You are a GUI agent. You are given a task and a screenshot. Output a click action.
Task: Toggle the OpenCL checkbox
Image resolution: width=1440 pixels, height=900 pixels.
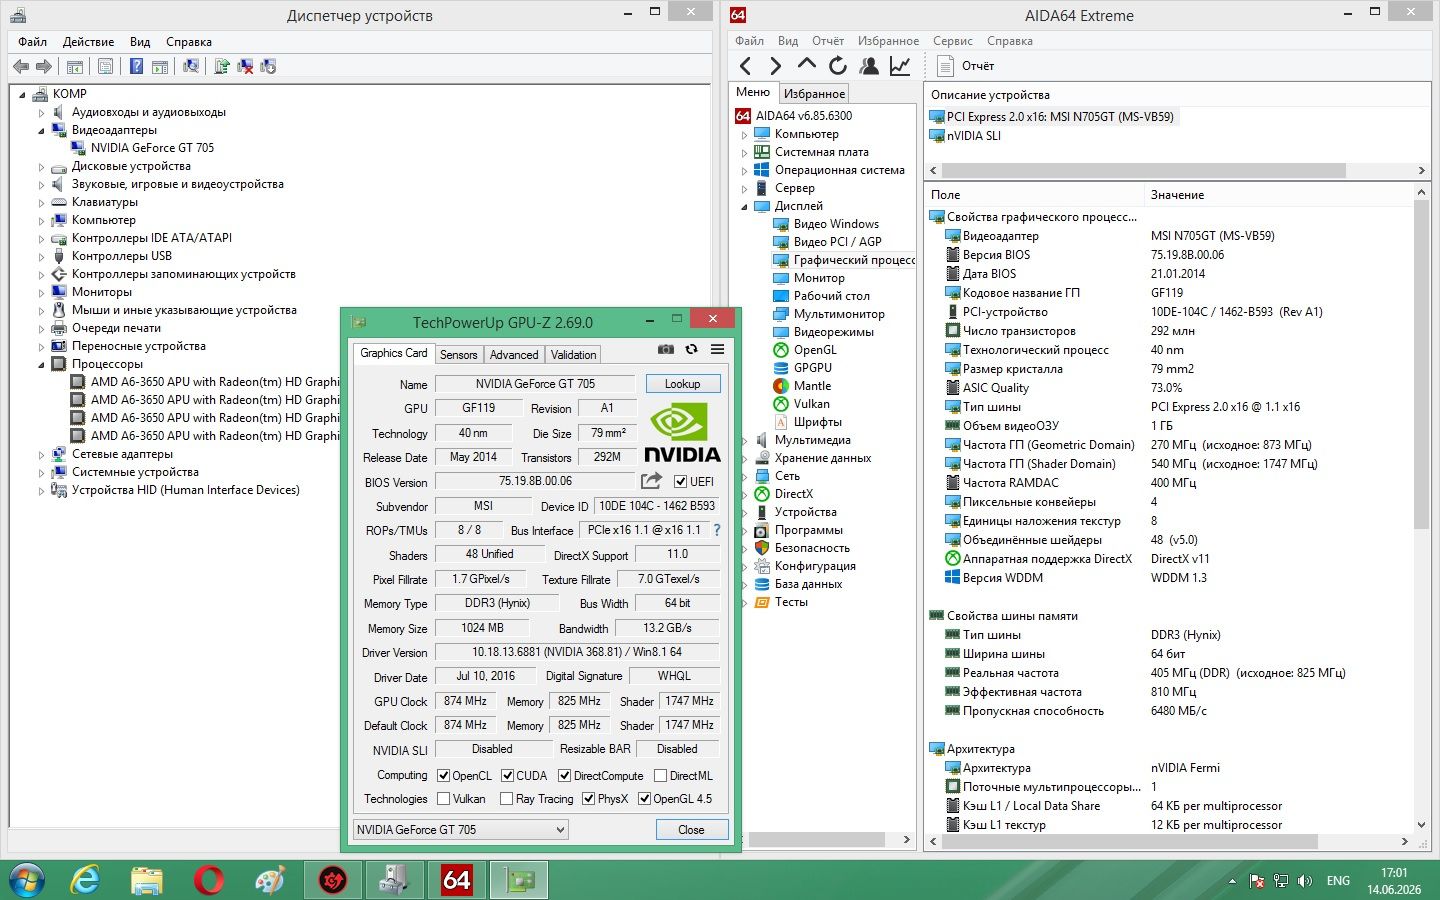[x=444, y=775]
